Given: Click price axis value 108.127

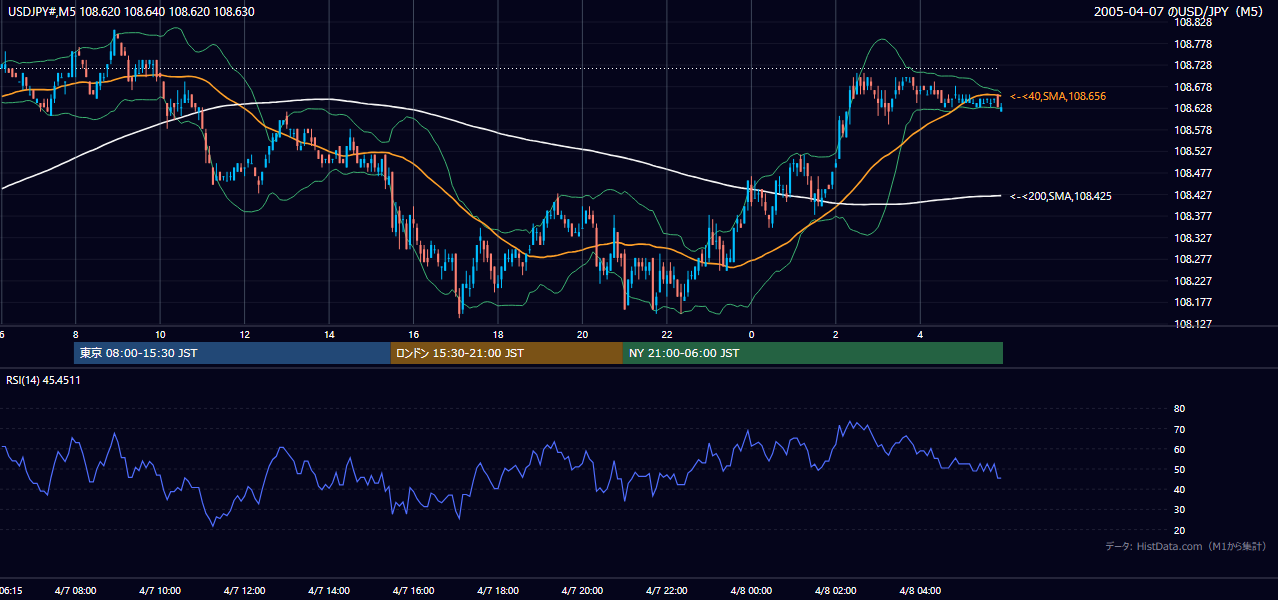Looking at the screenshot, I should [1193, 324].
